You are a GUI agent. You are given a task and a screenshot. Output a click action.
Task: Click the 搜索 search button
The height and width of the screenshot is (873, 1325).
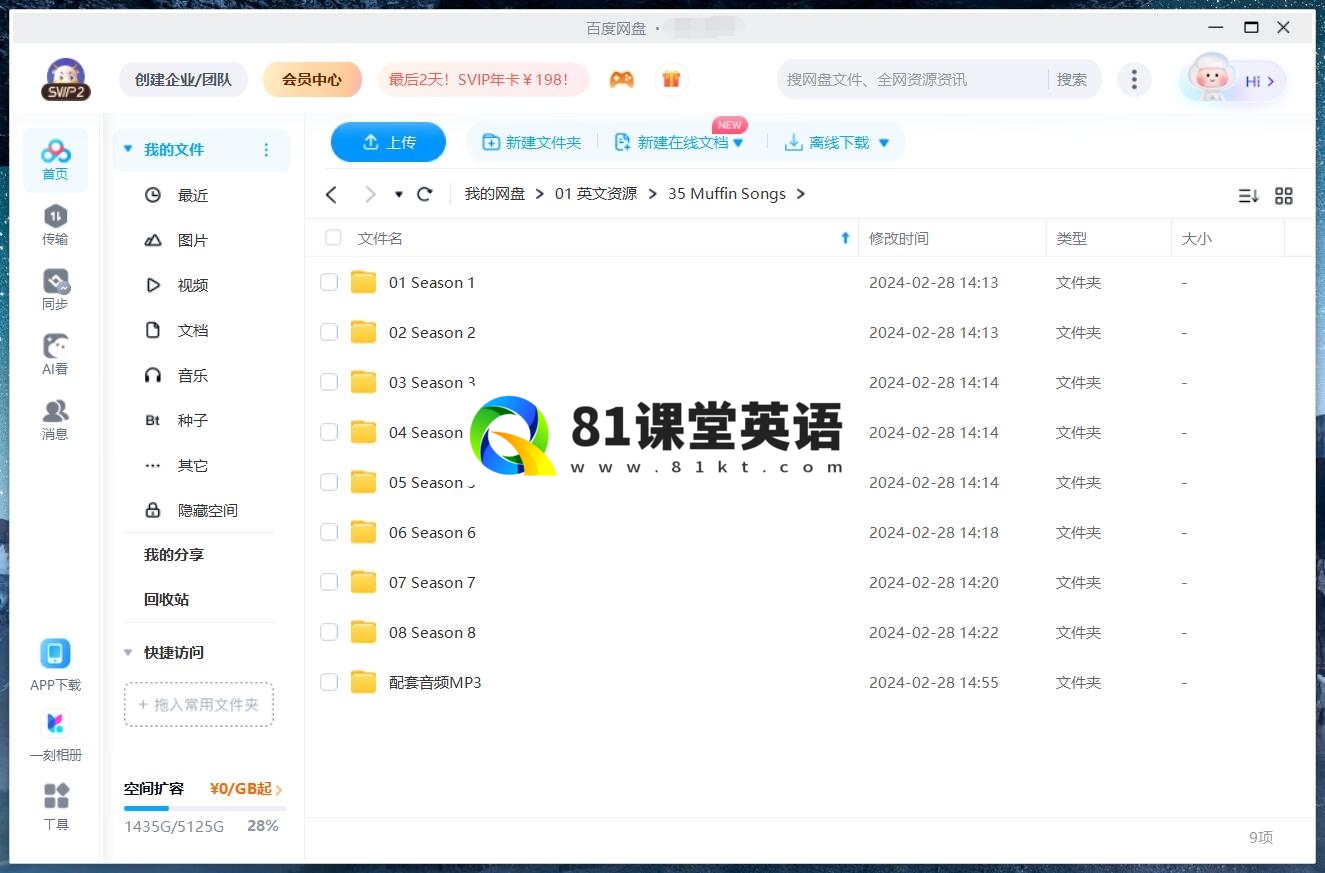(x=1072, y=79)
